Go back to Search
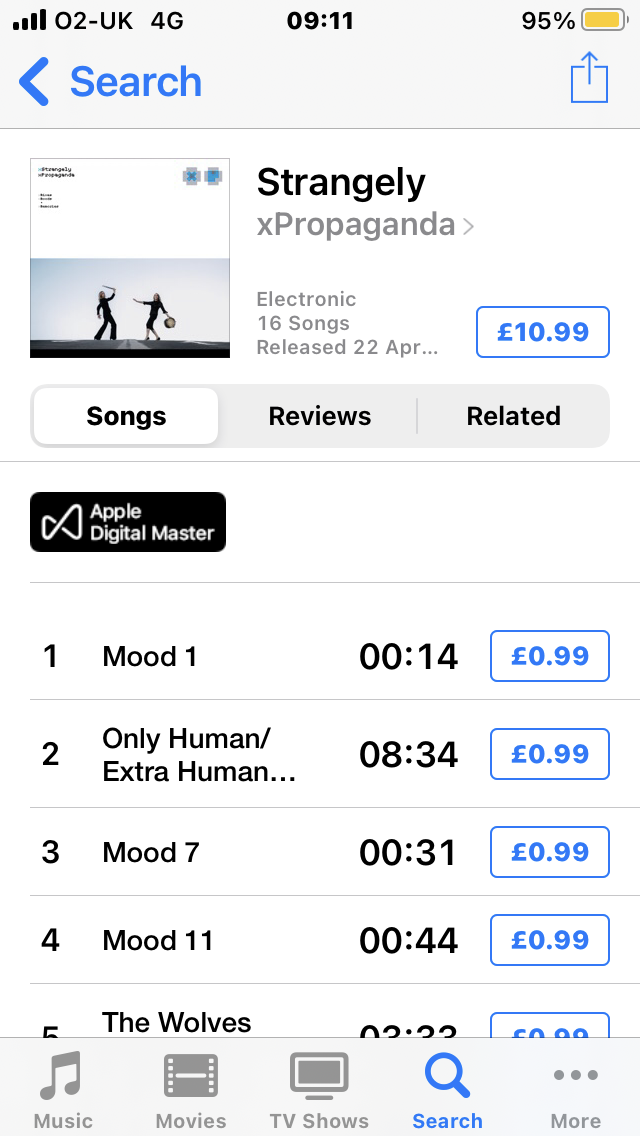The width and height of the screenshot is (640, 1136). coord(110,81)
